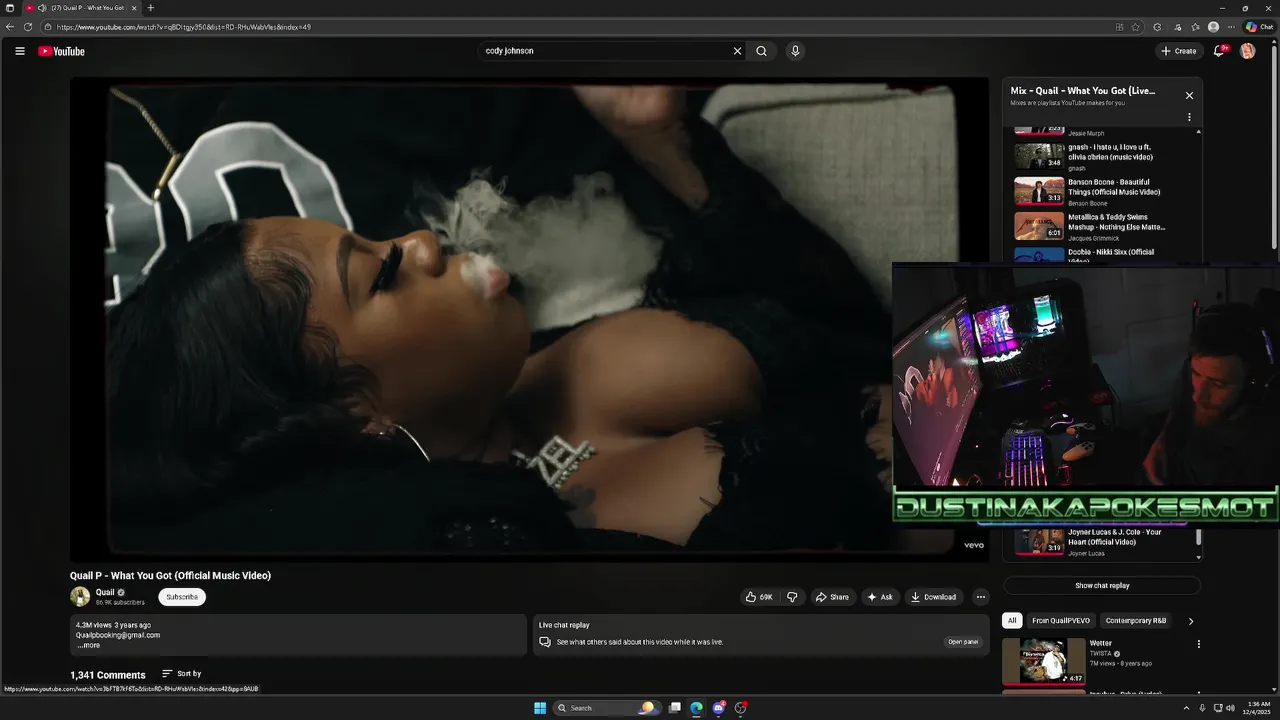The image size is (1280, 720).
Task: Like the video with 69K likes
Action: point(759,597)
